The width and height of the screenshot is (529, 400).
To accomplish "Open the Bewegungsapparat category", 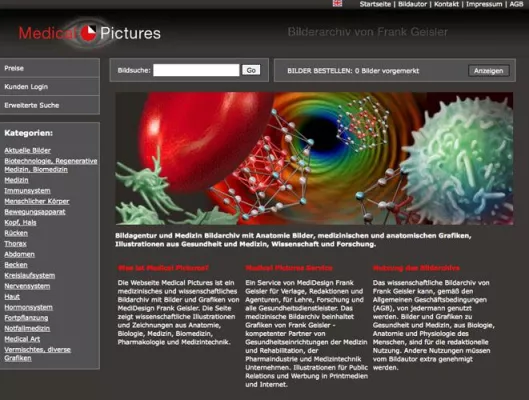I will pos(35,212).
